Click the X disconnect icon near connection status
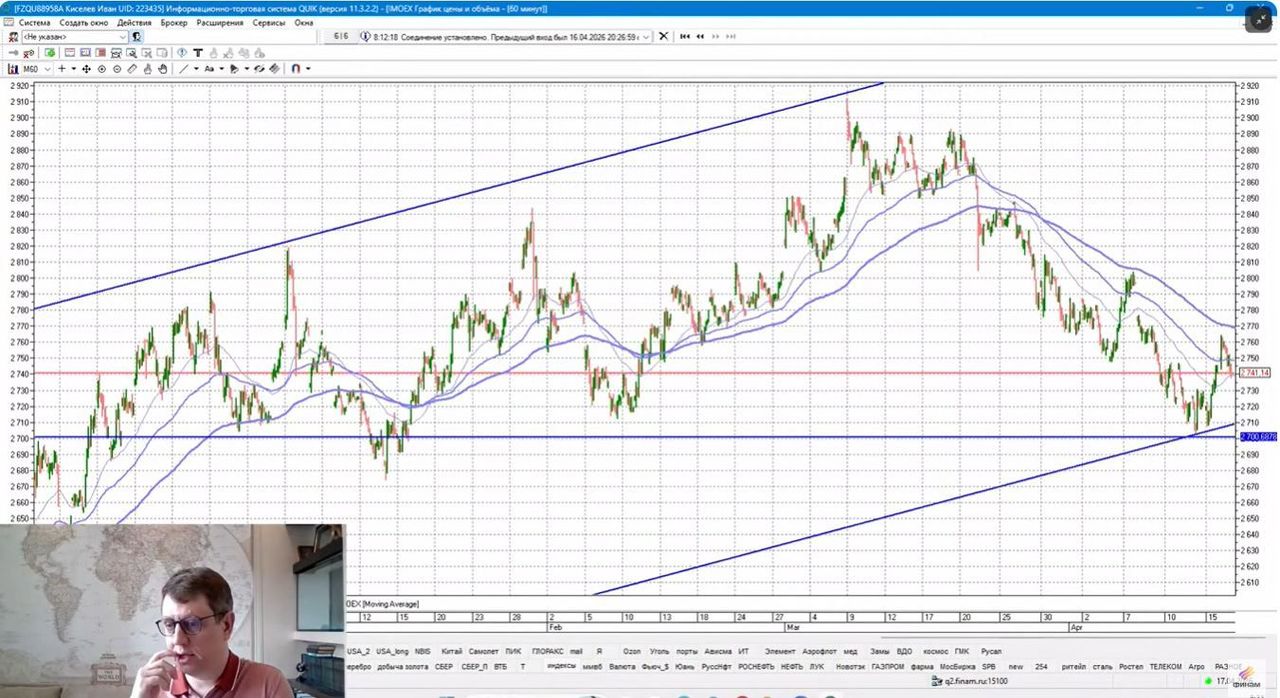This screenshot has height=698, width=1280. 664,36
